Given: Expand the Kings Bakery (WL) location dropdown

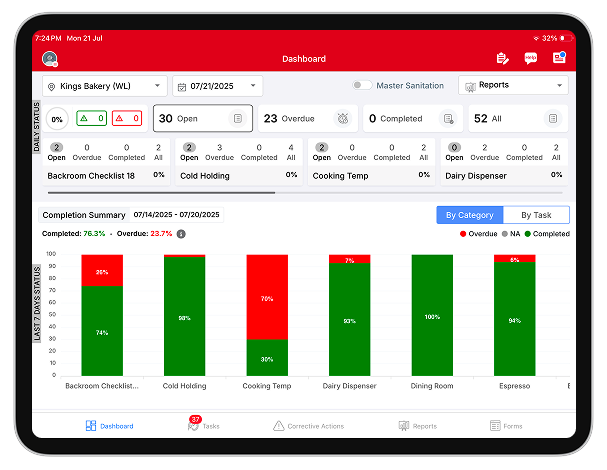Looking at the screenshot, I should click(105, 86).
